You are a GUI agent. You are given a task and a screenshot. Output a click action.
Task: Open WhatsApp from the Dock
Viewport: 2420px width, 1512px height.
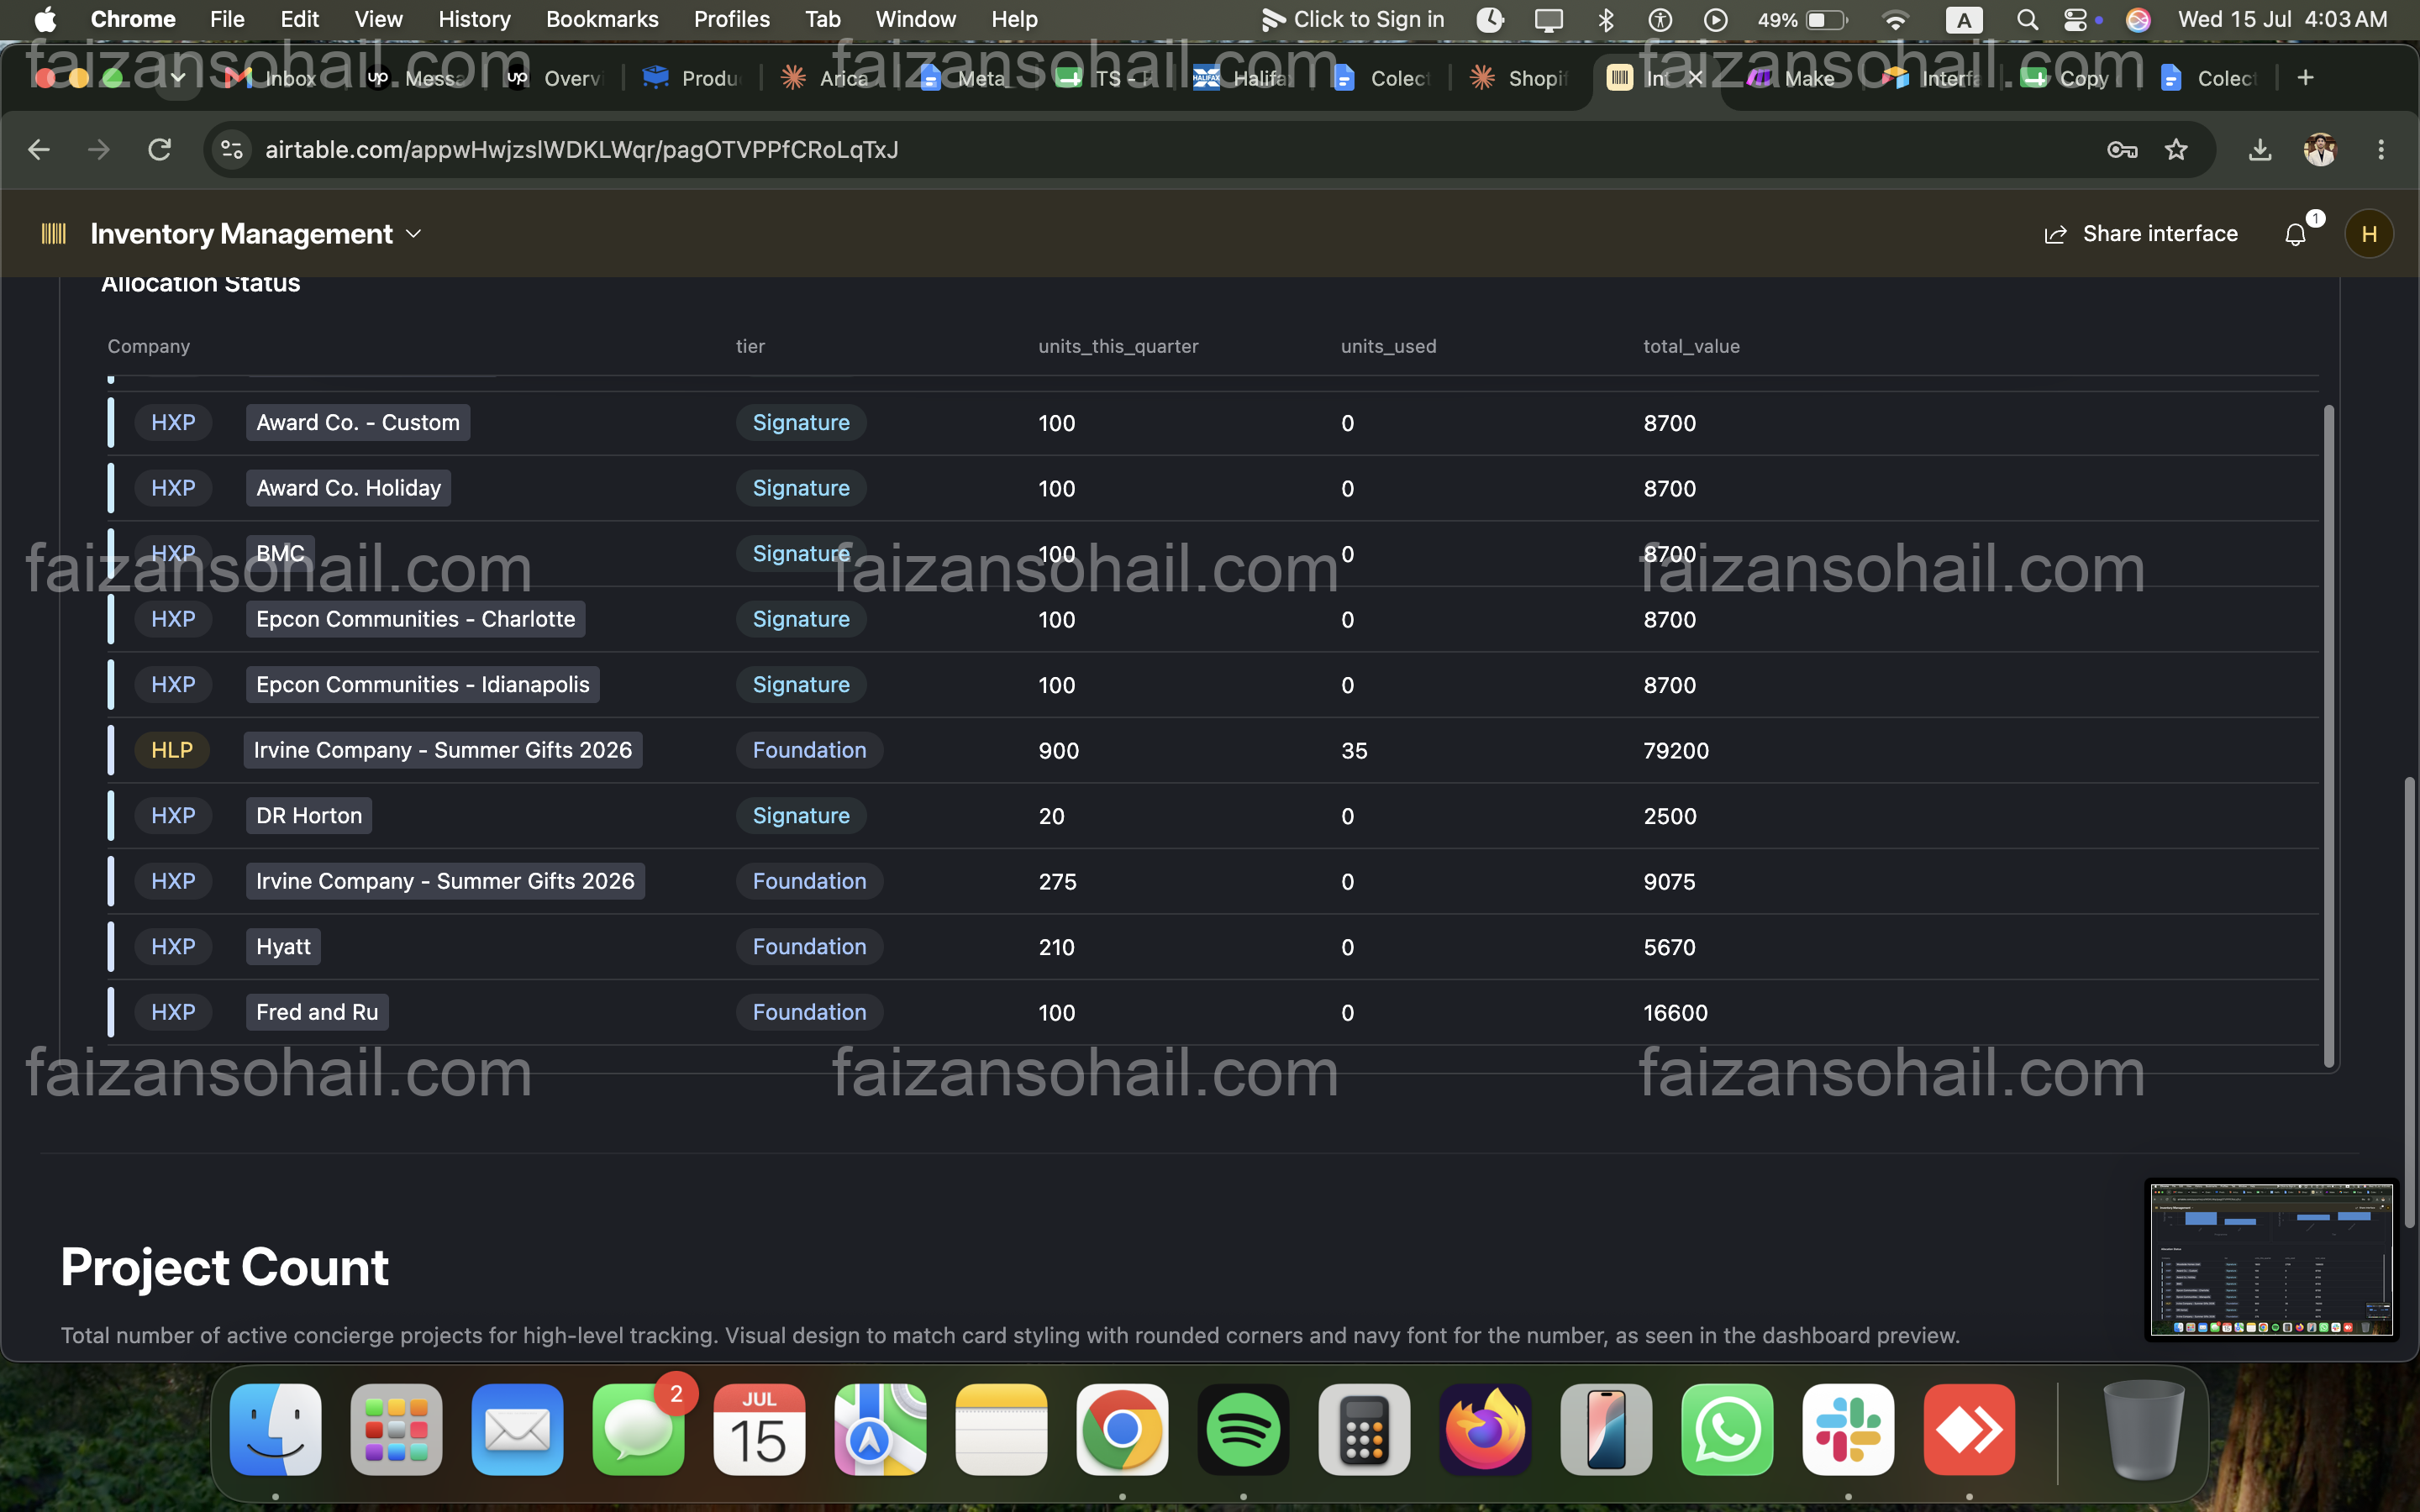(x=1727, y=1429)
